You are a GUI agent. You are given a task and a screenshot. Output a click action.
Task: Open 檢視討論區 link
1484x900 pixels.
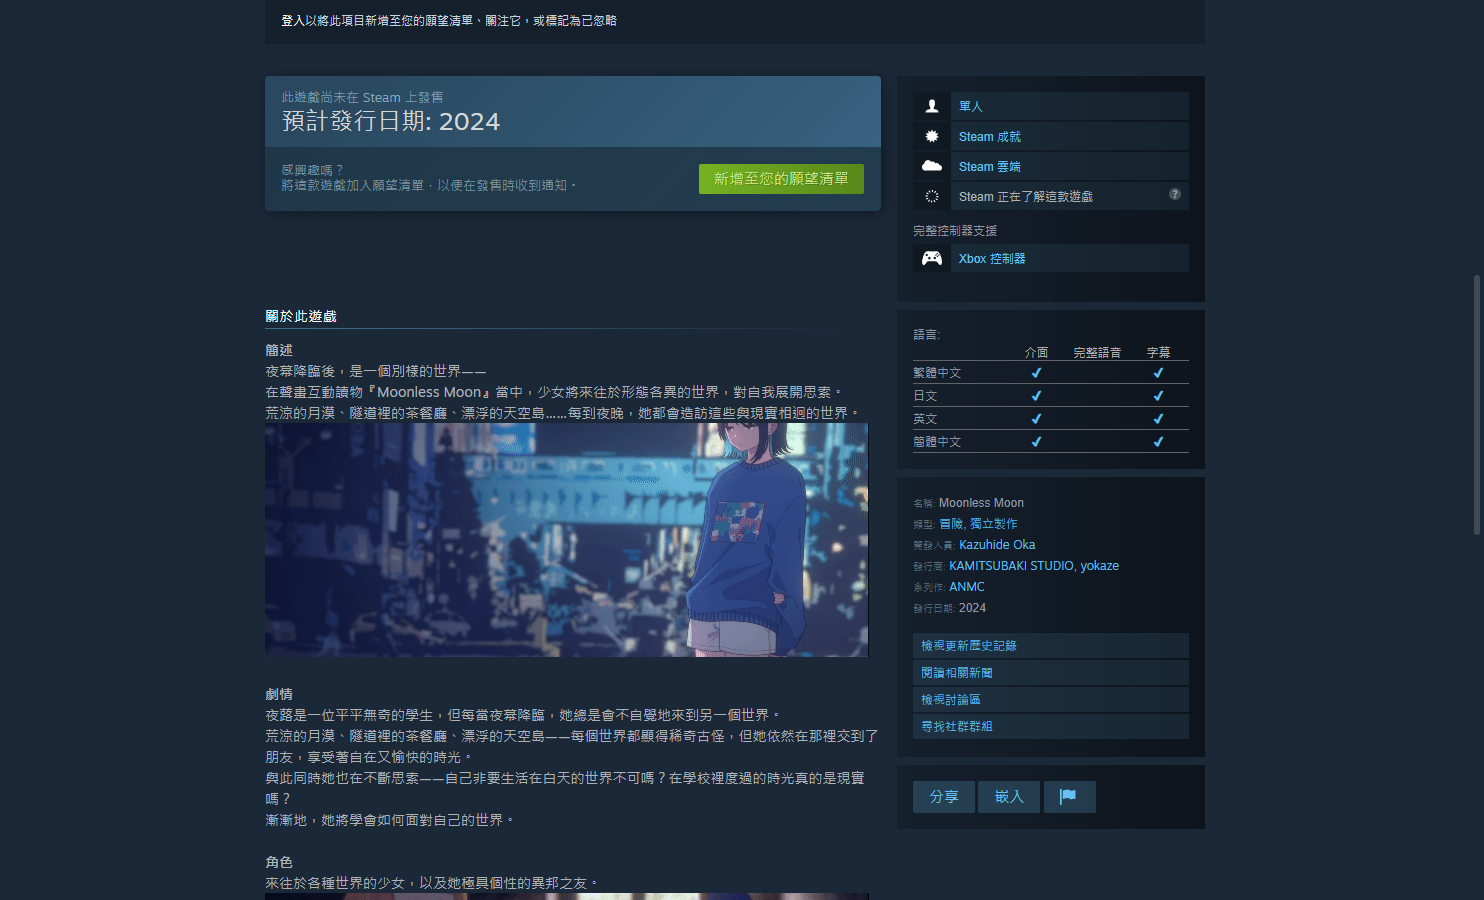pyautogui.click(x=1051, y=700)
